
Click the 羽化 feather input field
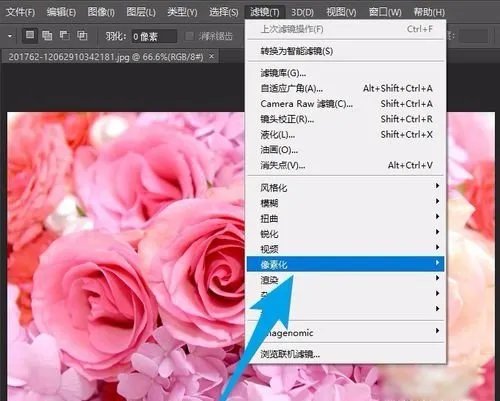[154, 36]
